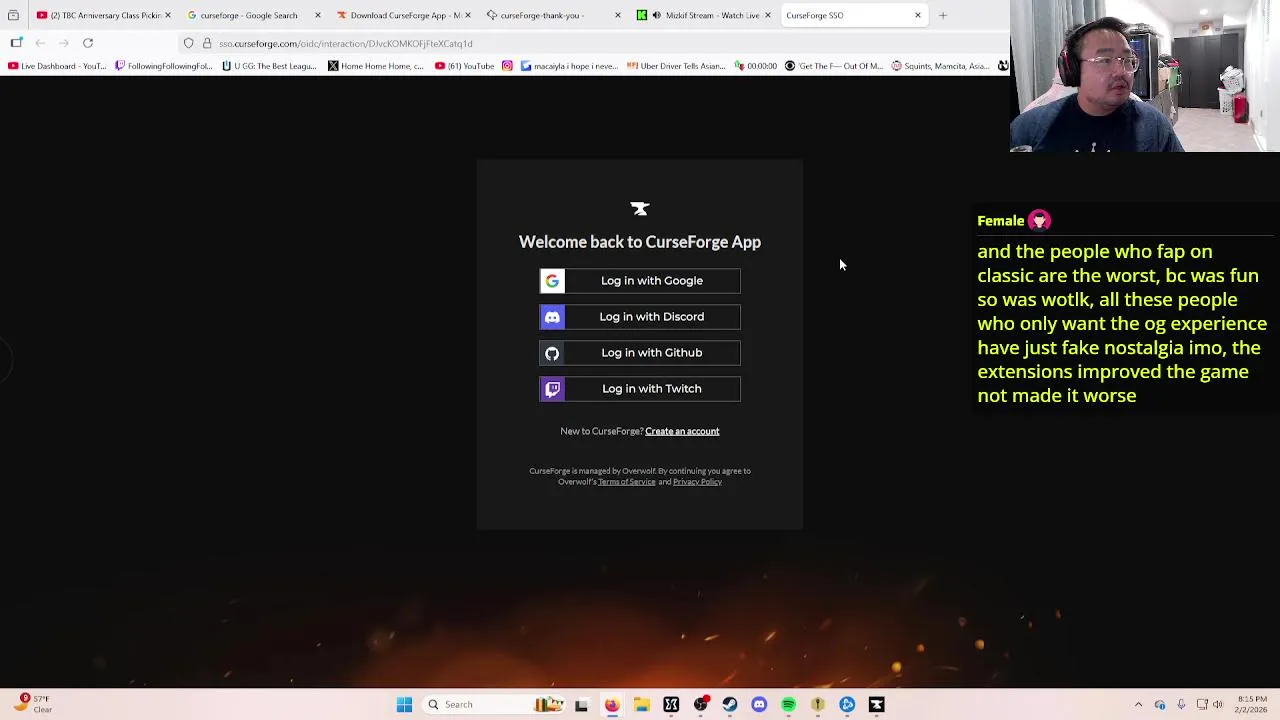Open the Live Dashboard YouTube bookmark

pyautogui.click(x=57, y=66)
